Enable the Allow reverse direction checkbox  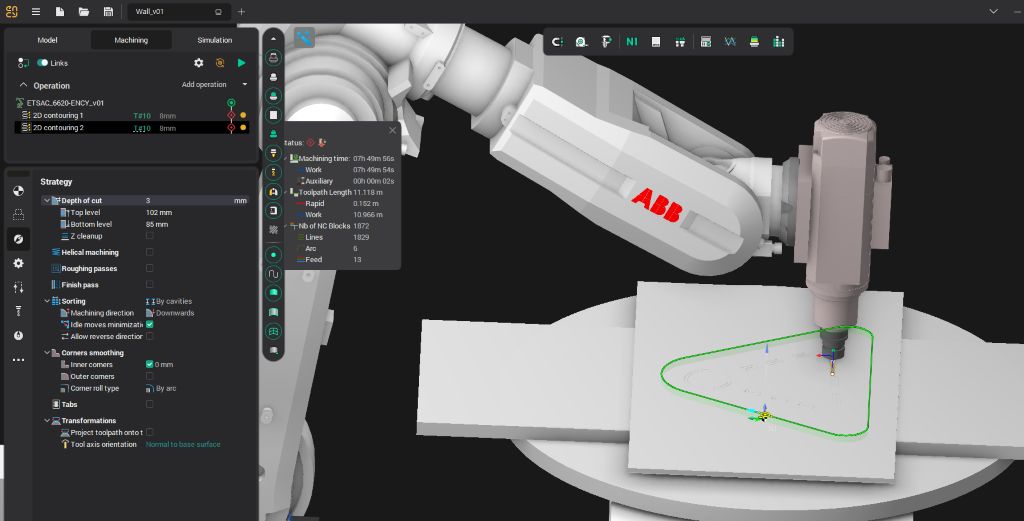coord(150,336)
